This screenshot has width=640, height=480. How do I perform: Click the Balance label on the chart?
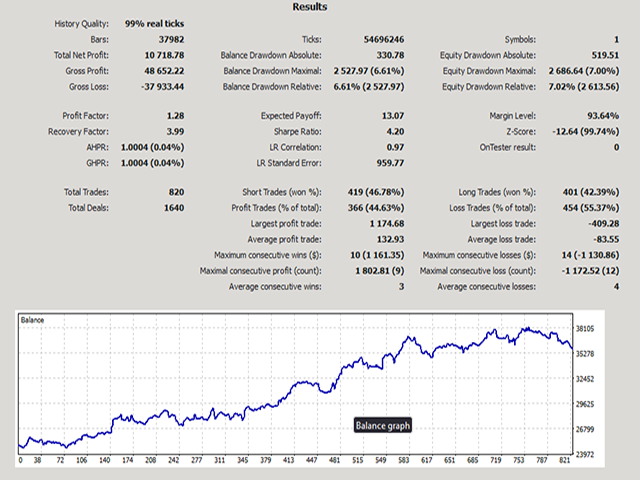[x=32, y=320]
